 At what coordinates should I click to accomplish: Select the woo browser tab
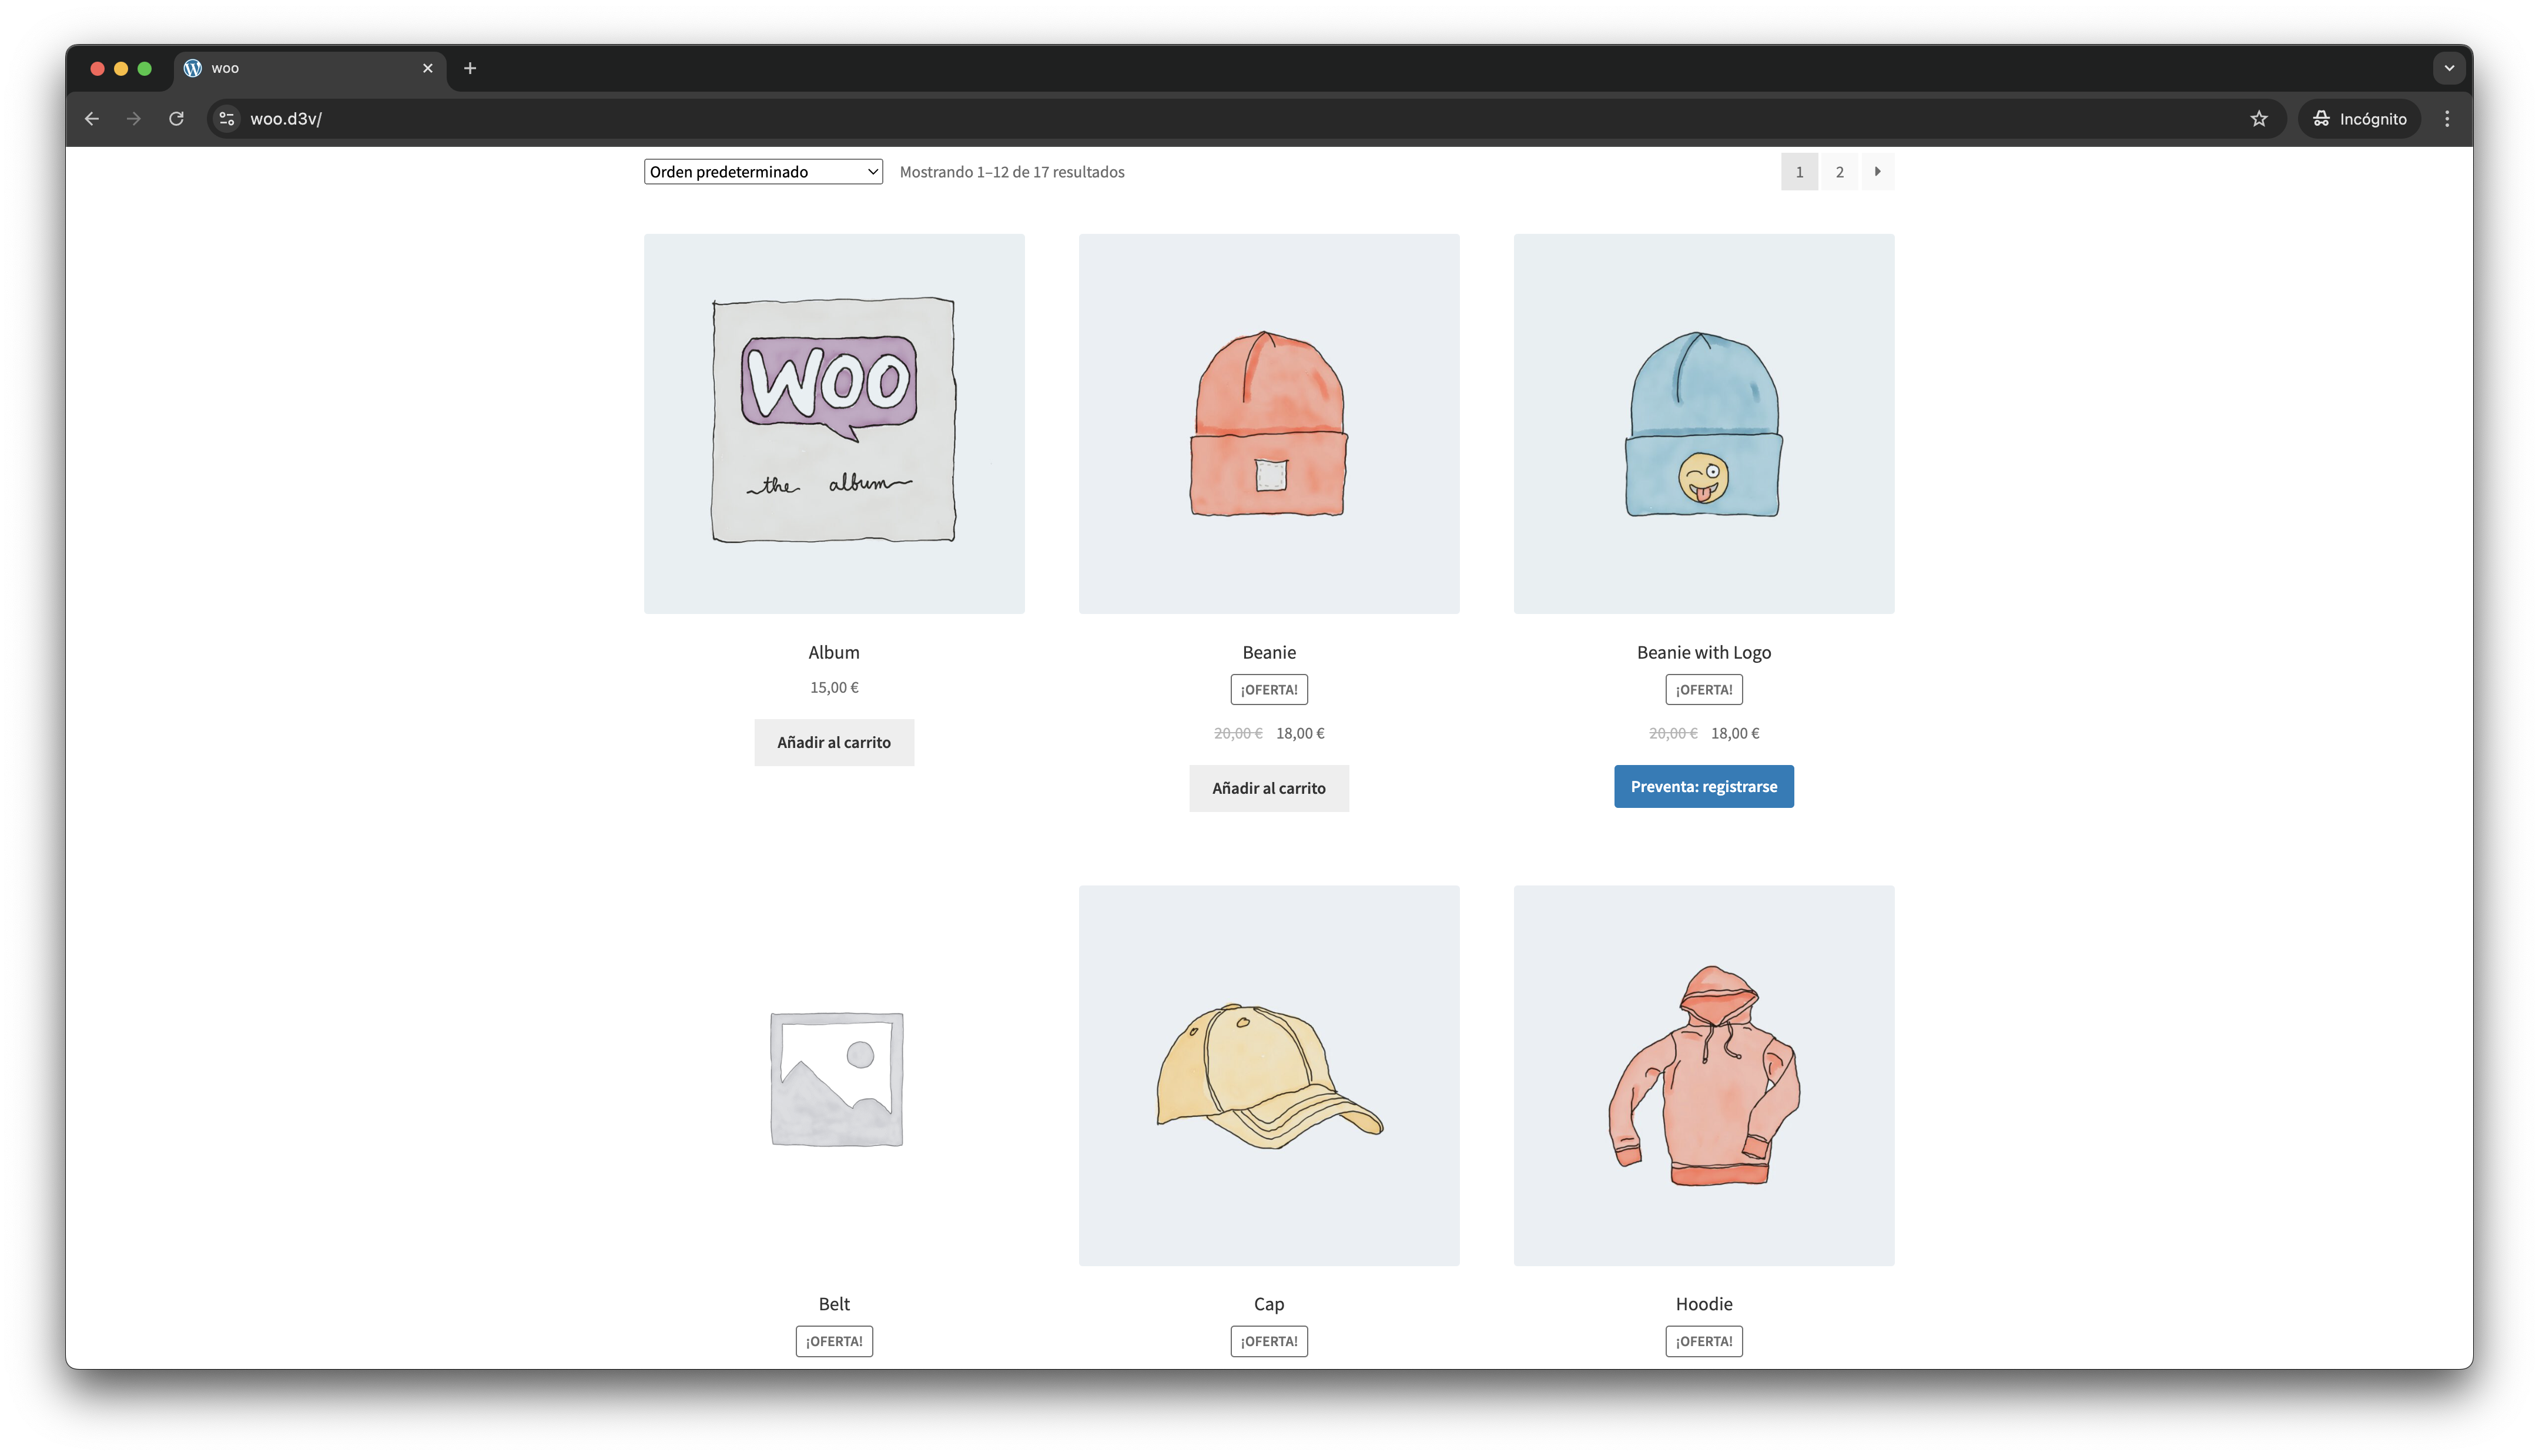pyautogui.click(x=300, y=68)
